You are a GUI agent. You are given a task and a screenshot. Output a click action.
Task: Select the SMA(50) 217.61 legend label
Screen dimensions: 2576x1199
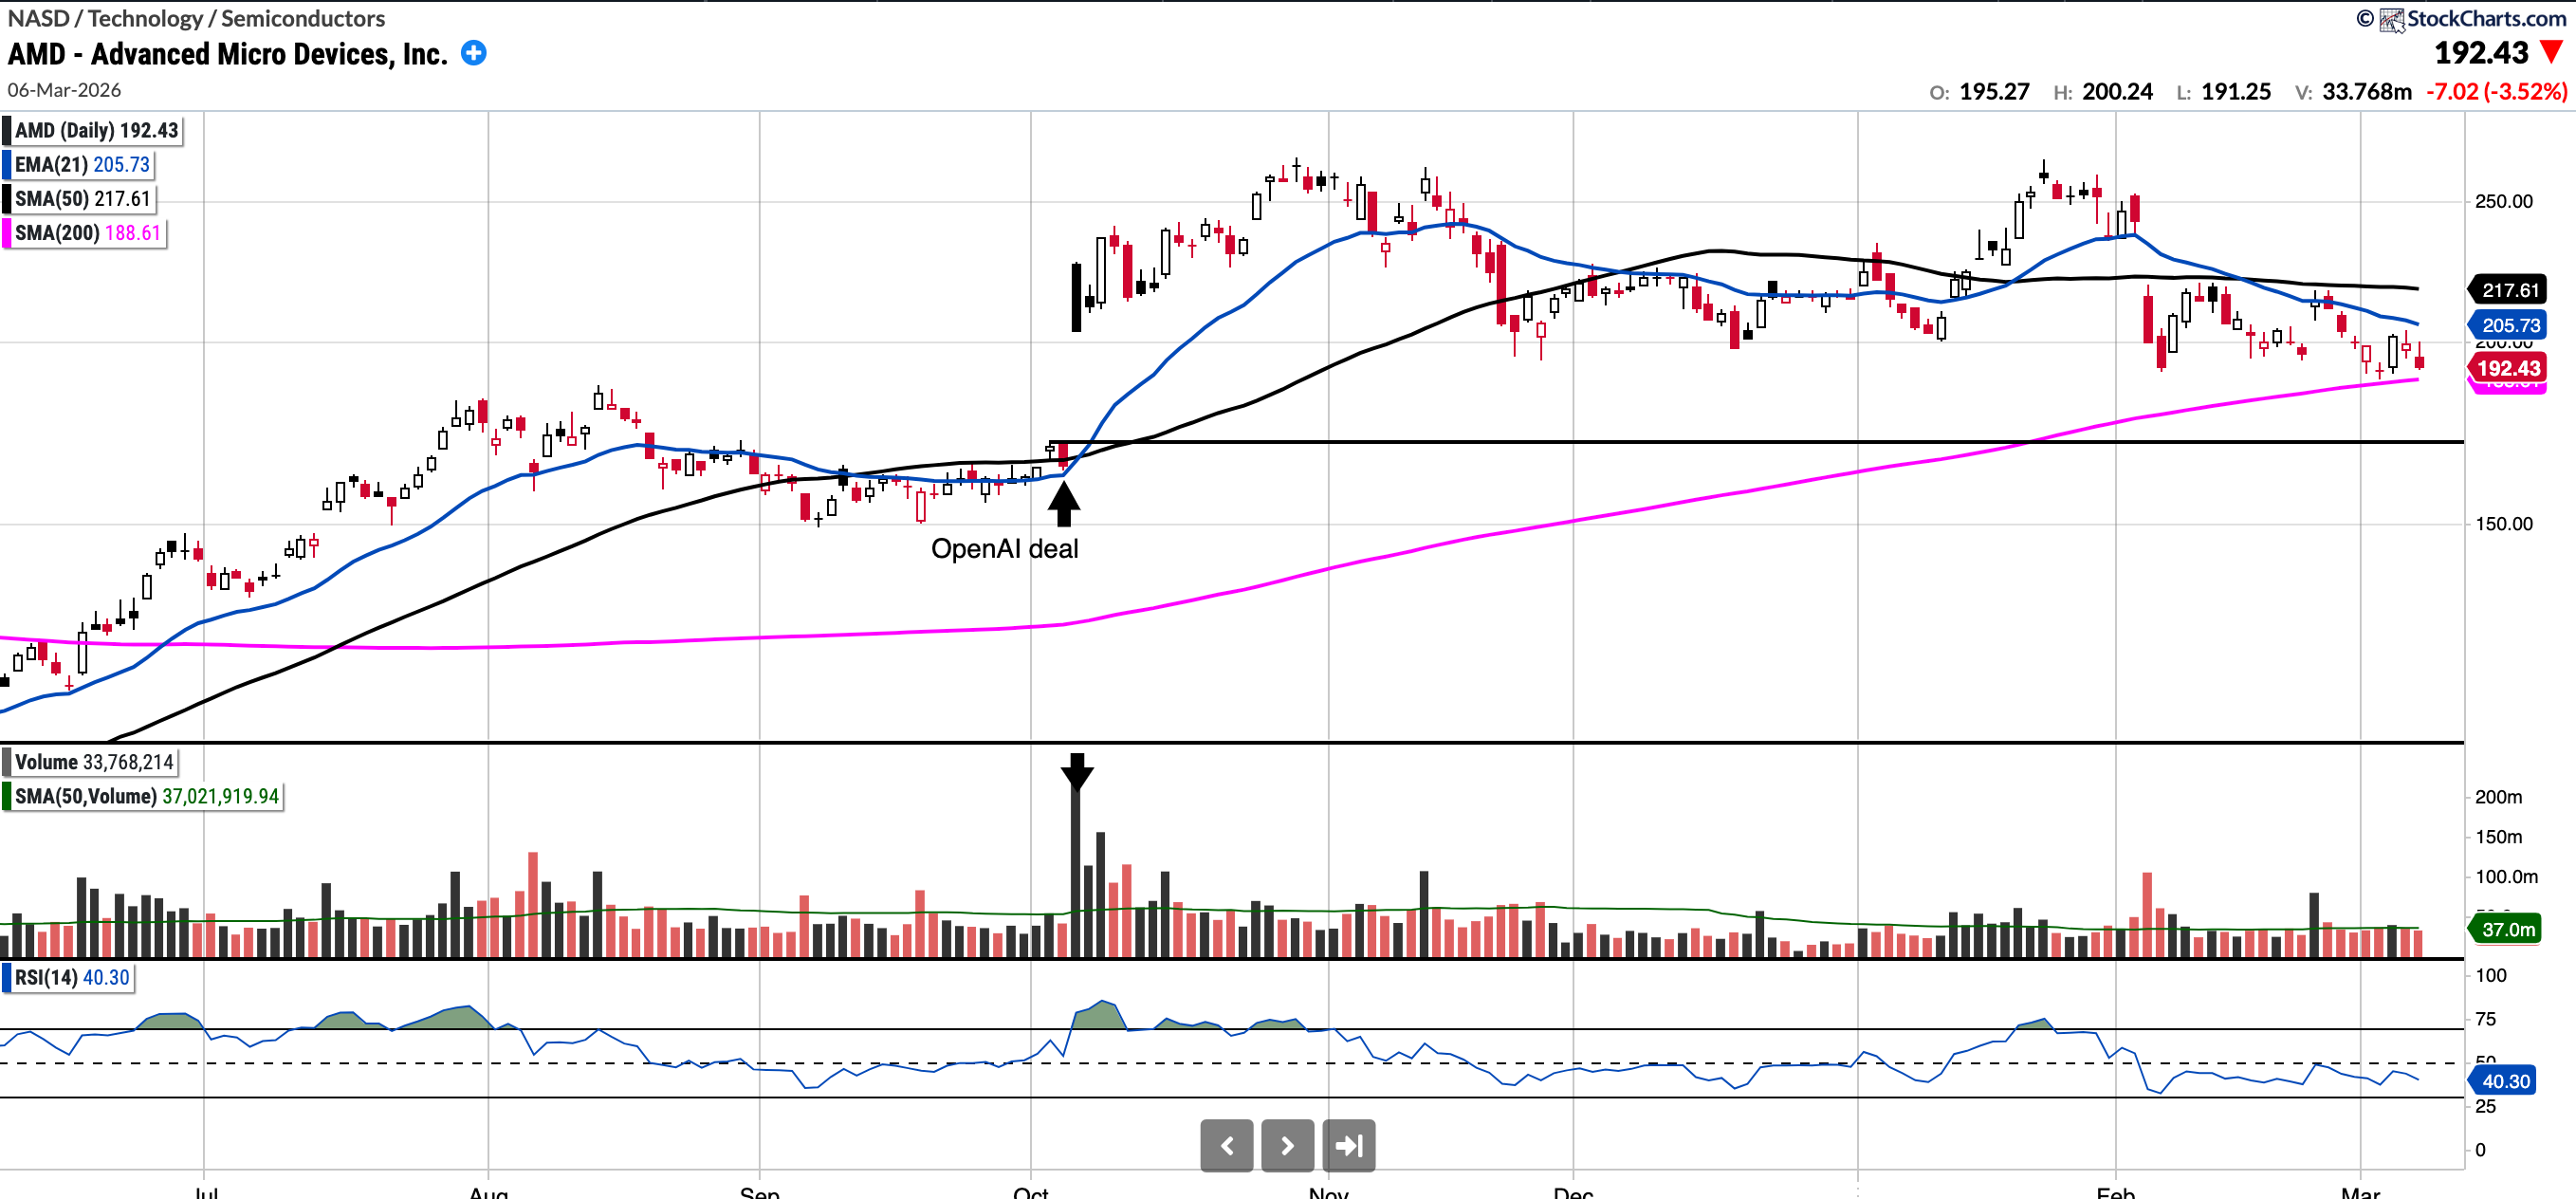81,198
